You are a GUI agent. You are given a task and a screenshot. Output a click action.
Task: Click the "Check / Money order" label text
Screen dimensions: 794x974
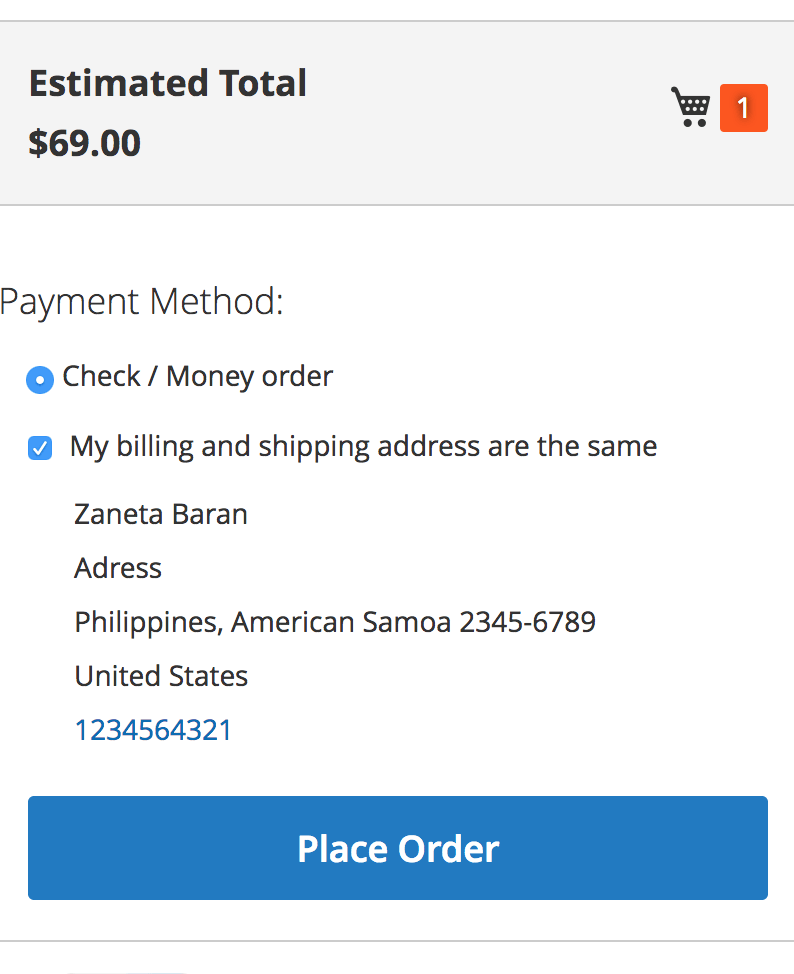[197, 377]
